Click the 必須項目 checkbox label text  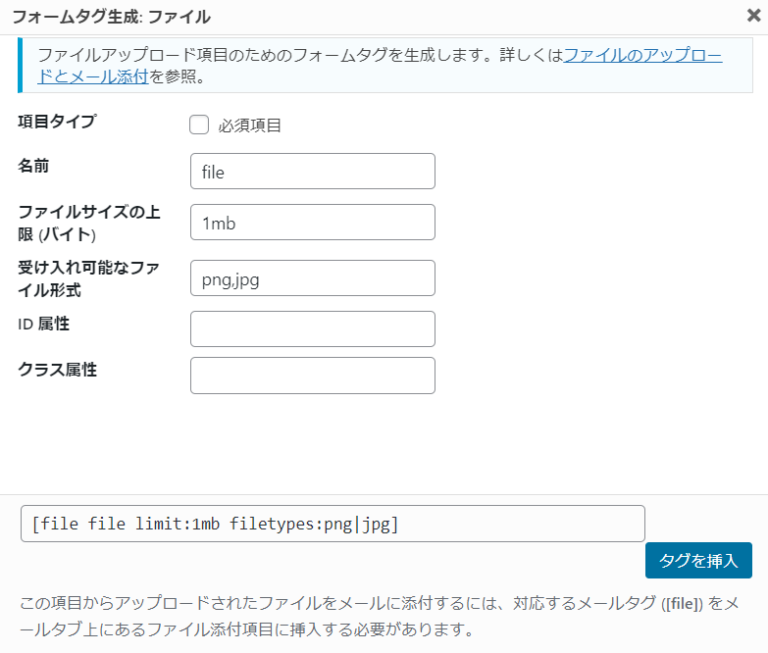click(x=249, y=126)
